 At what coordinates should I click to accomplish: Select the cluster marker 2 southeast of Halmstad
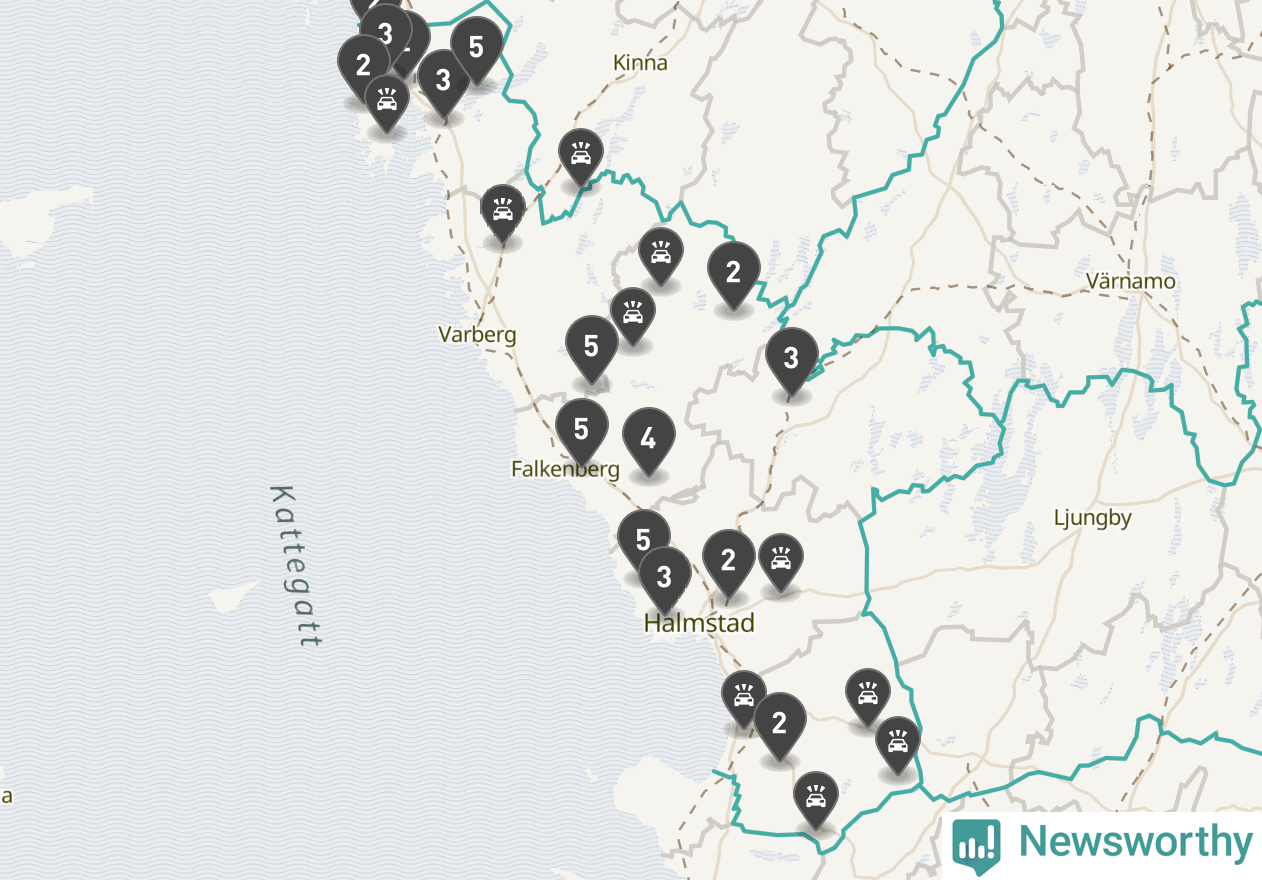tap(779, 723)
